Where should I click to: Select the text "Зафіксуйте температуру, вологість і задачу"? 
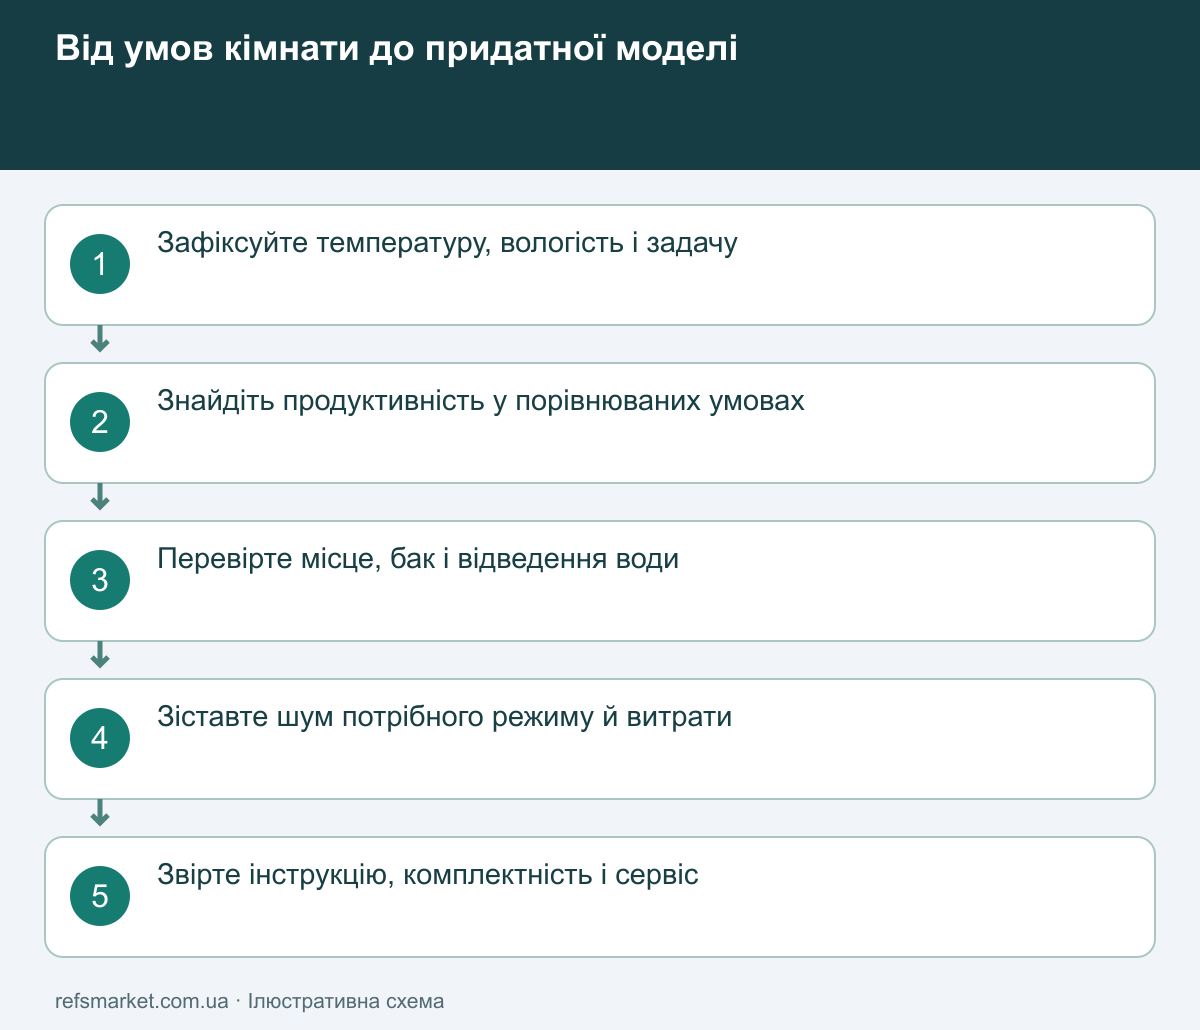coord(447,243)
